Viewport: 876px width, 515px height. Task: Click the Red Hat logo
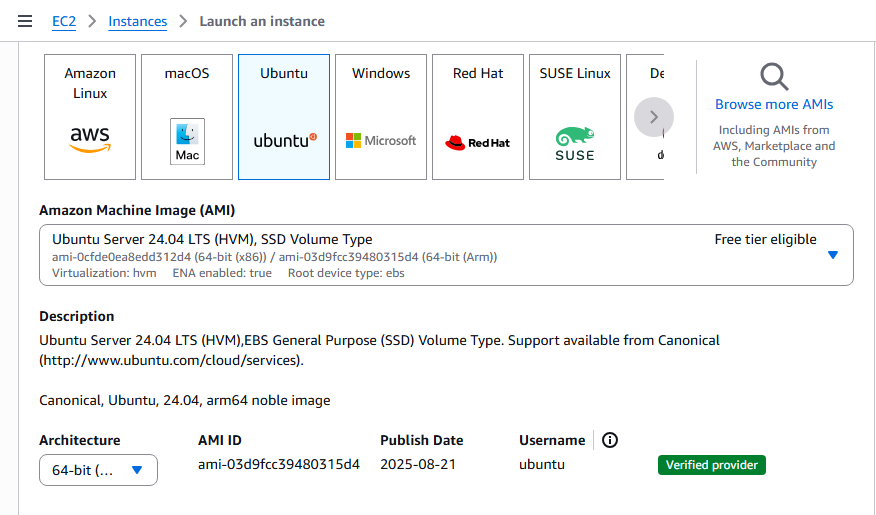(478, 143)
